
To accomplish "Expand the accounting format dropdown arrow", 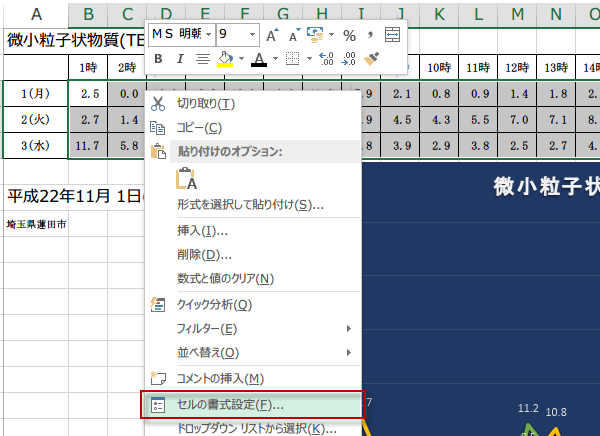I will tap(331, 35).
